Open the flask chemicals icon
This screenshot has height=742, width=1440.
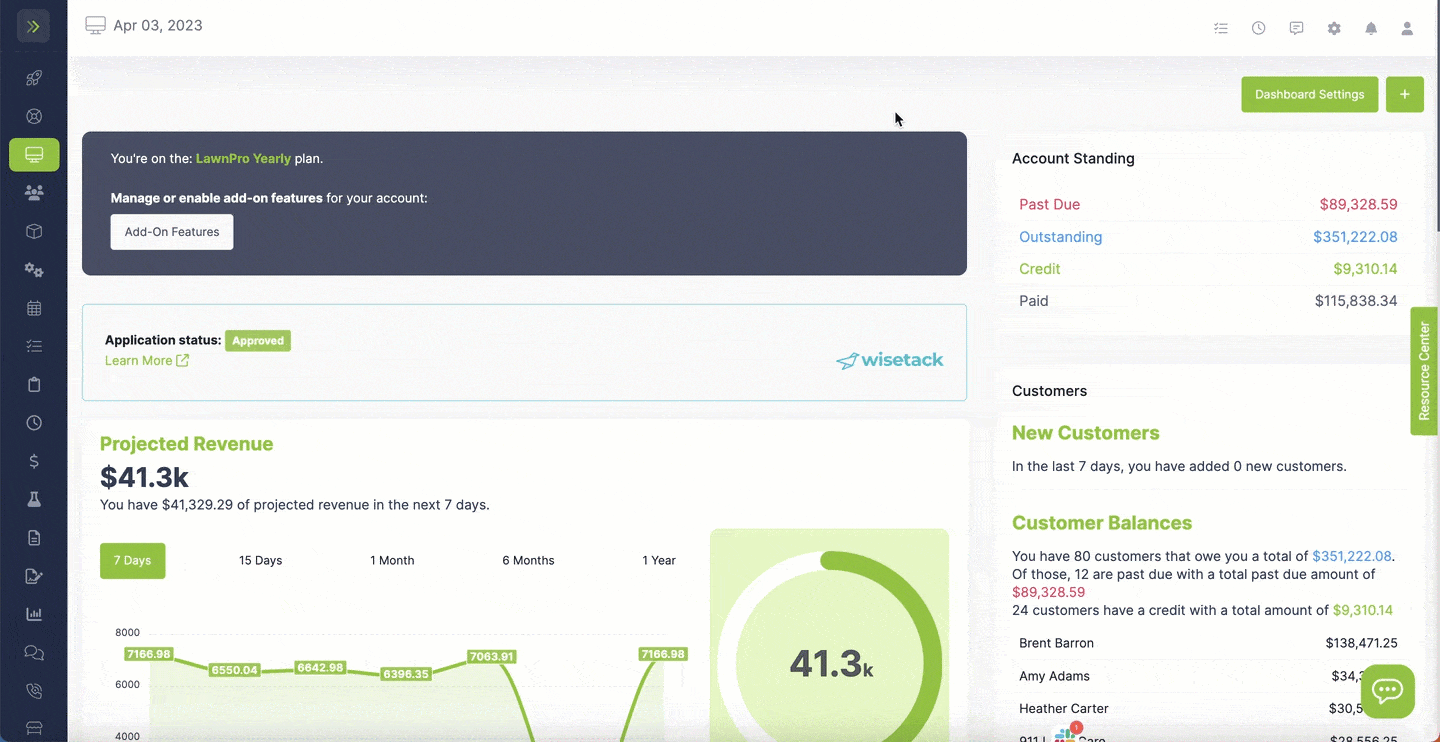tap(34, 499)
